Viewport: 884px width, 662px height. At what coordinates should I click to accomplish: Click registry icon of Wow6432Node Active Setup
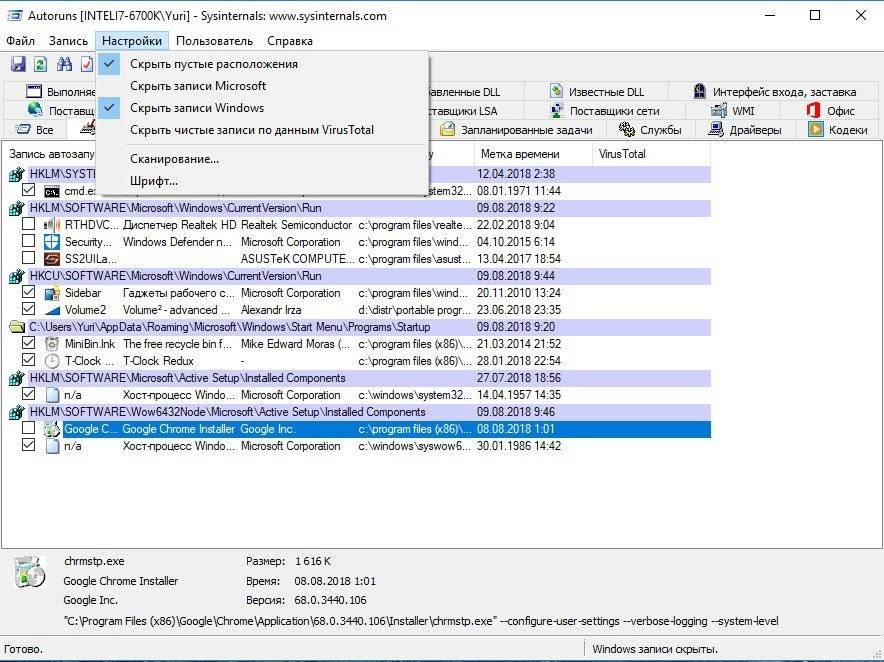(x=17, y=412)
